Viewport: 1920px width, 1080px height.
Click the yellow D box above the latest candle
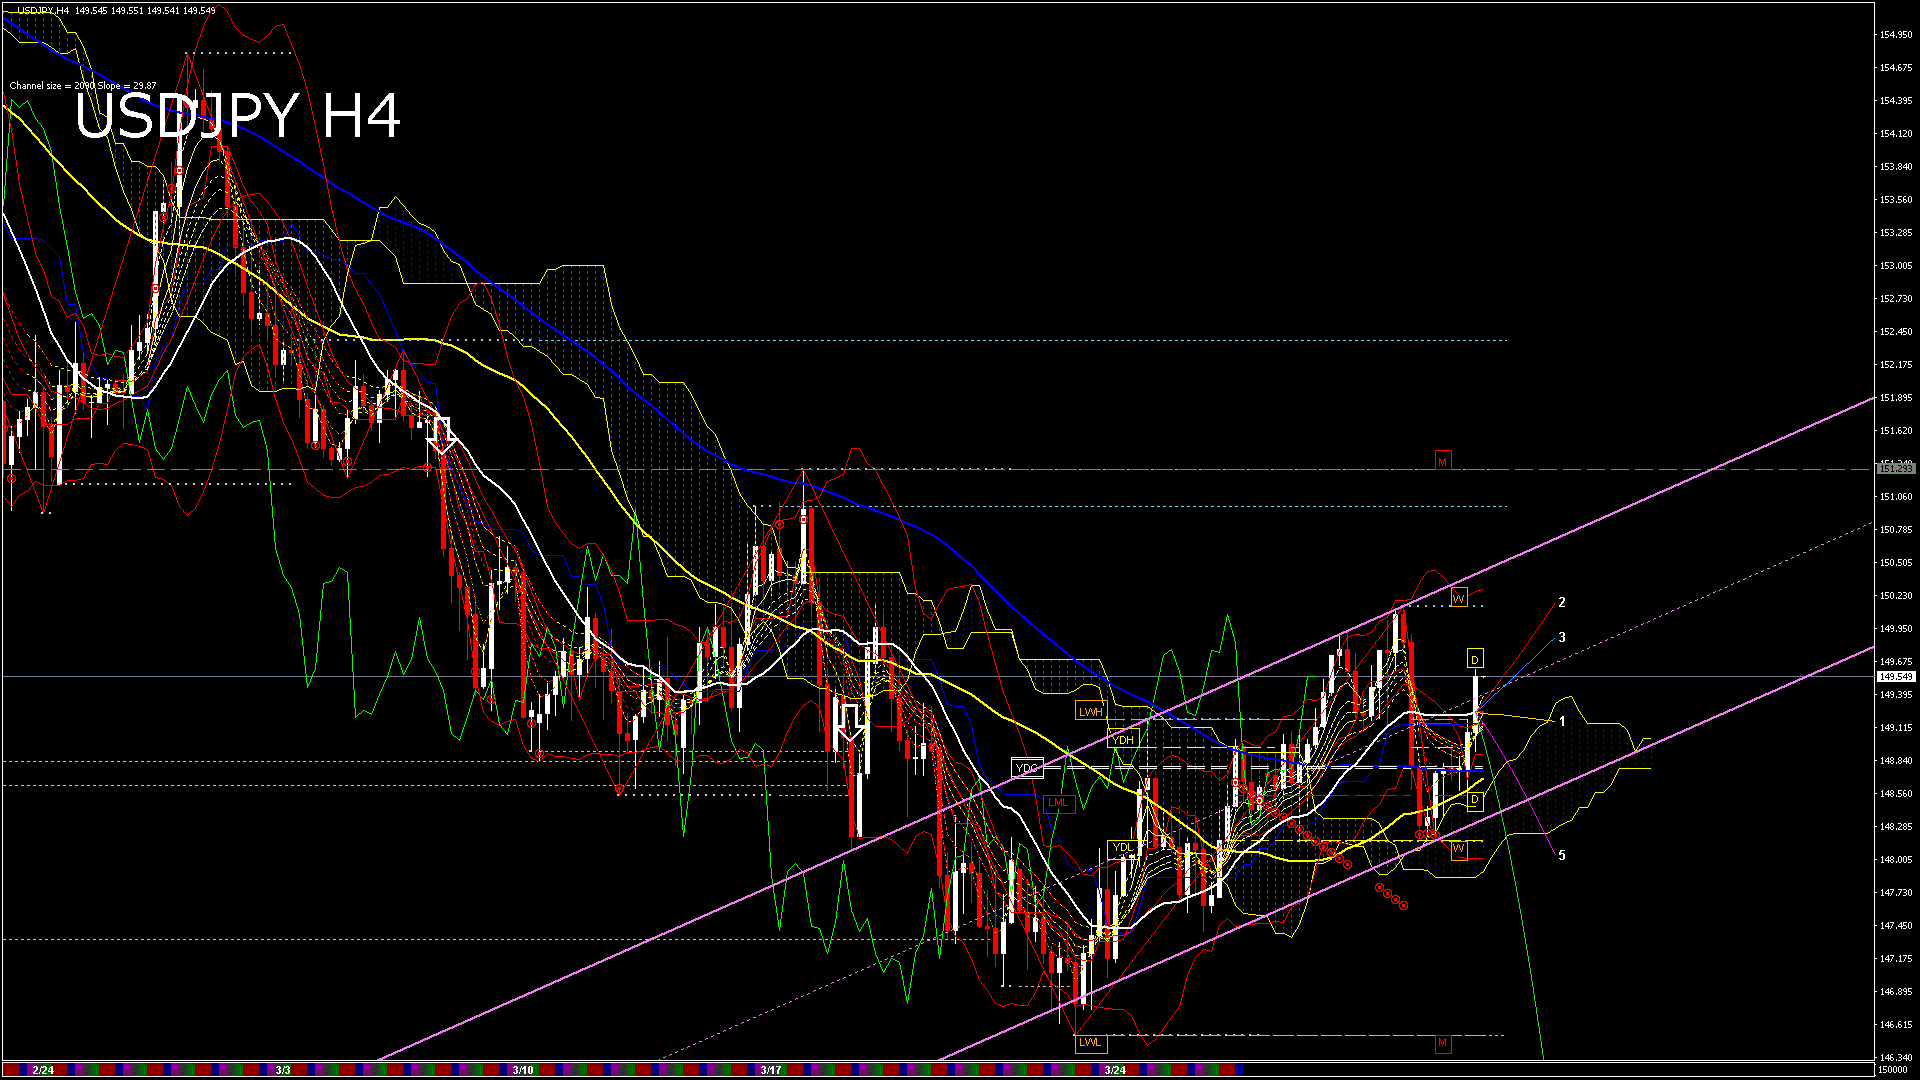coord(1475,659)
